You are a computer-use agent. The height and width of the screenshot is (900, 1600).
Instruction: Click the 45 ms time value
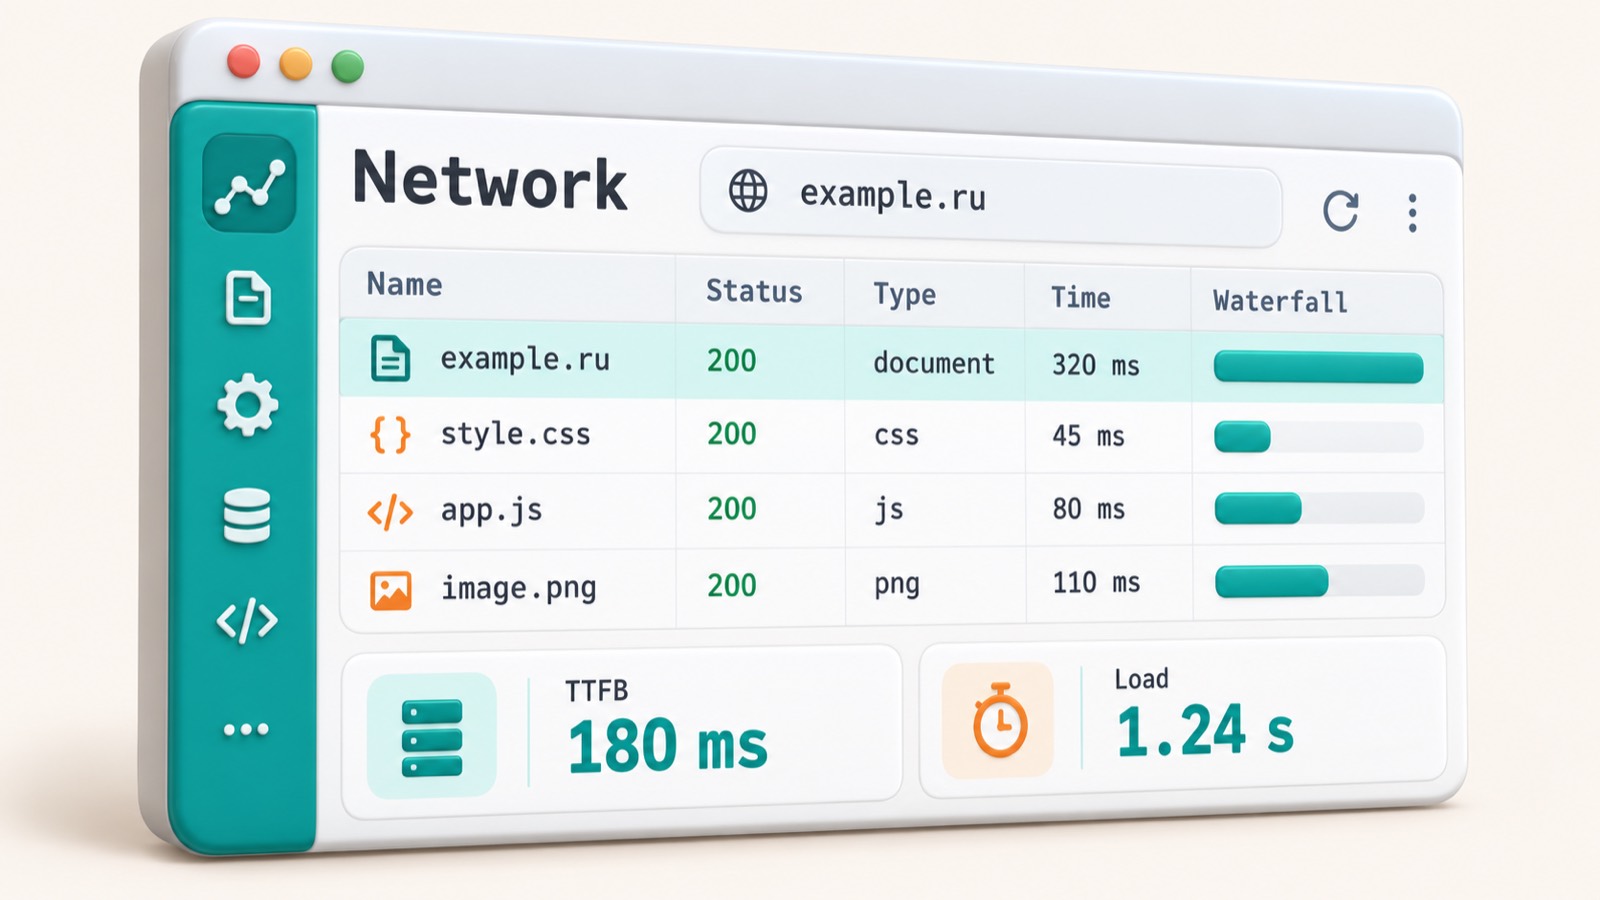coord(1088,436)
